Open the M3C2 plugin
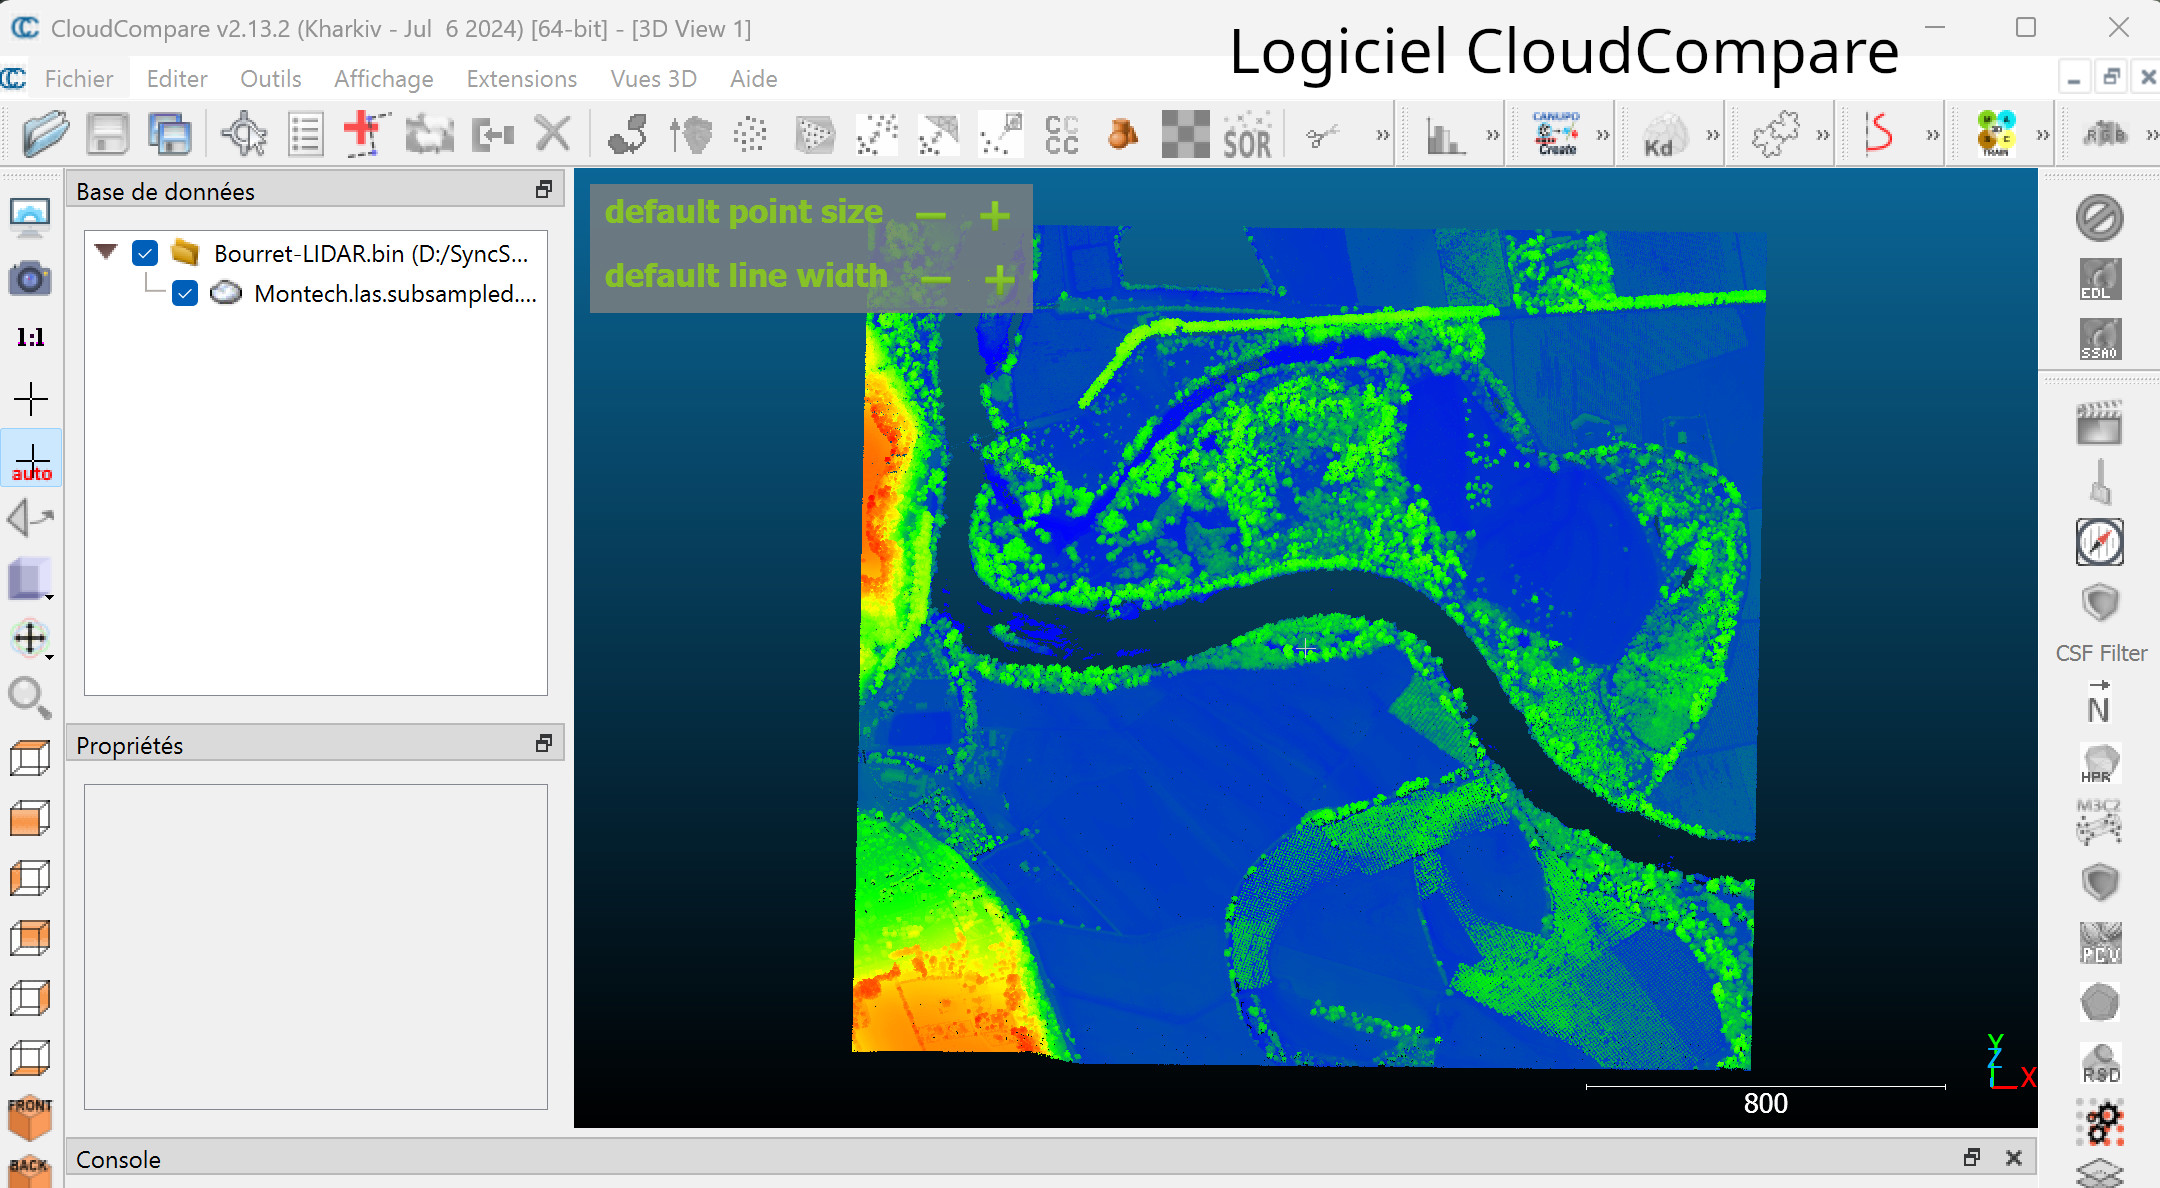2160x1188 pixels. 2099,822
